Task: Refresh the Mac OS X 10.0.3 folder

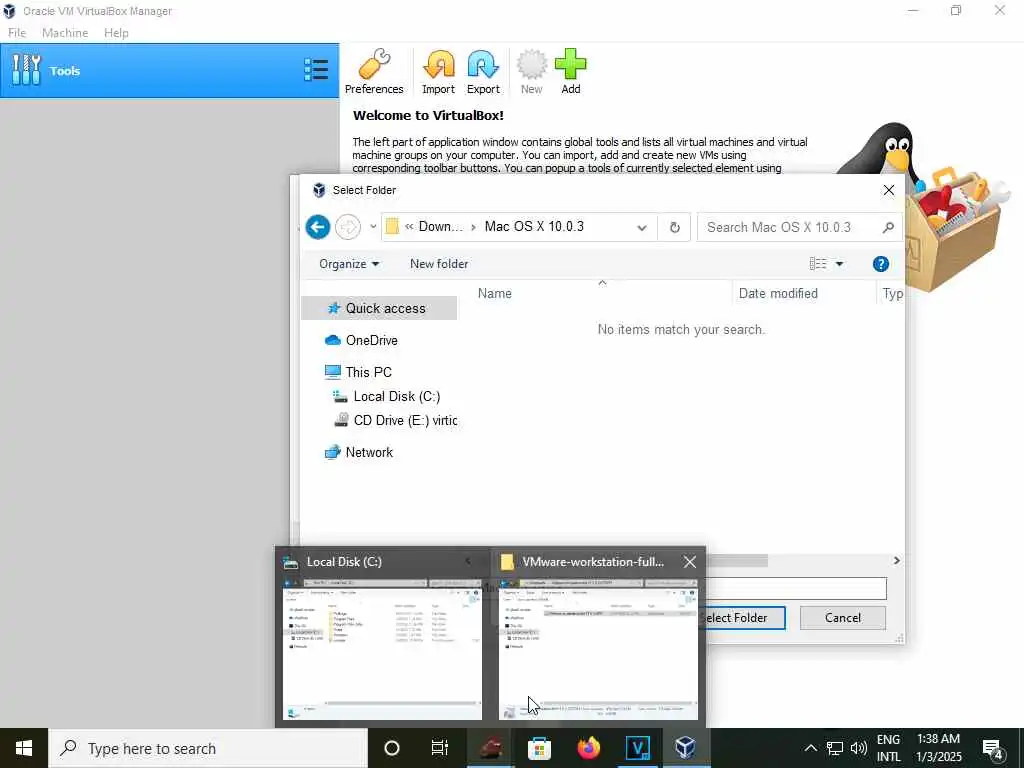Action: (675, 227)
